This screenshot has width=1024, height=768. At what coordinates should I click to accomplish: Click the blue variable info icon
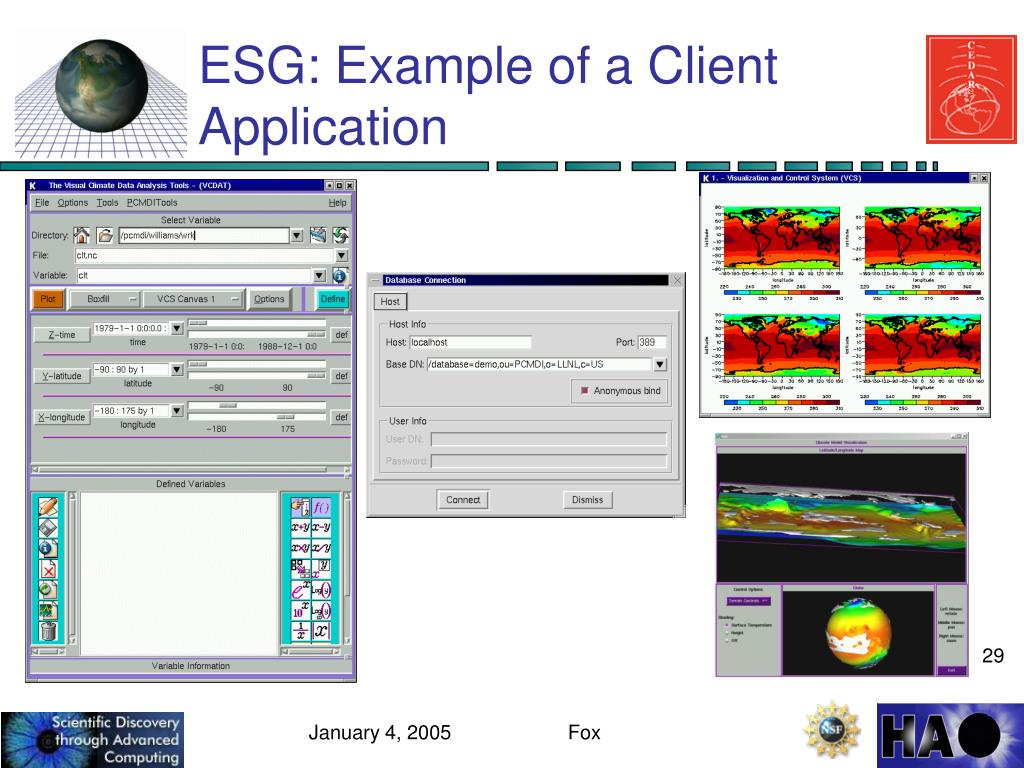tap(339, 276)
